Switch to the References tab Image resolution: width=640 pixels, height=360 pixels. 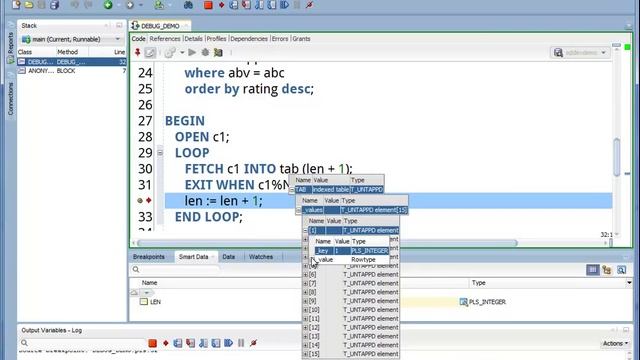click(165, 39)
